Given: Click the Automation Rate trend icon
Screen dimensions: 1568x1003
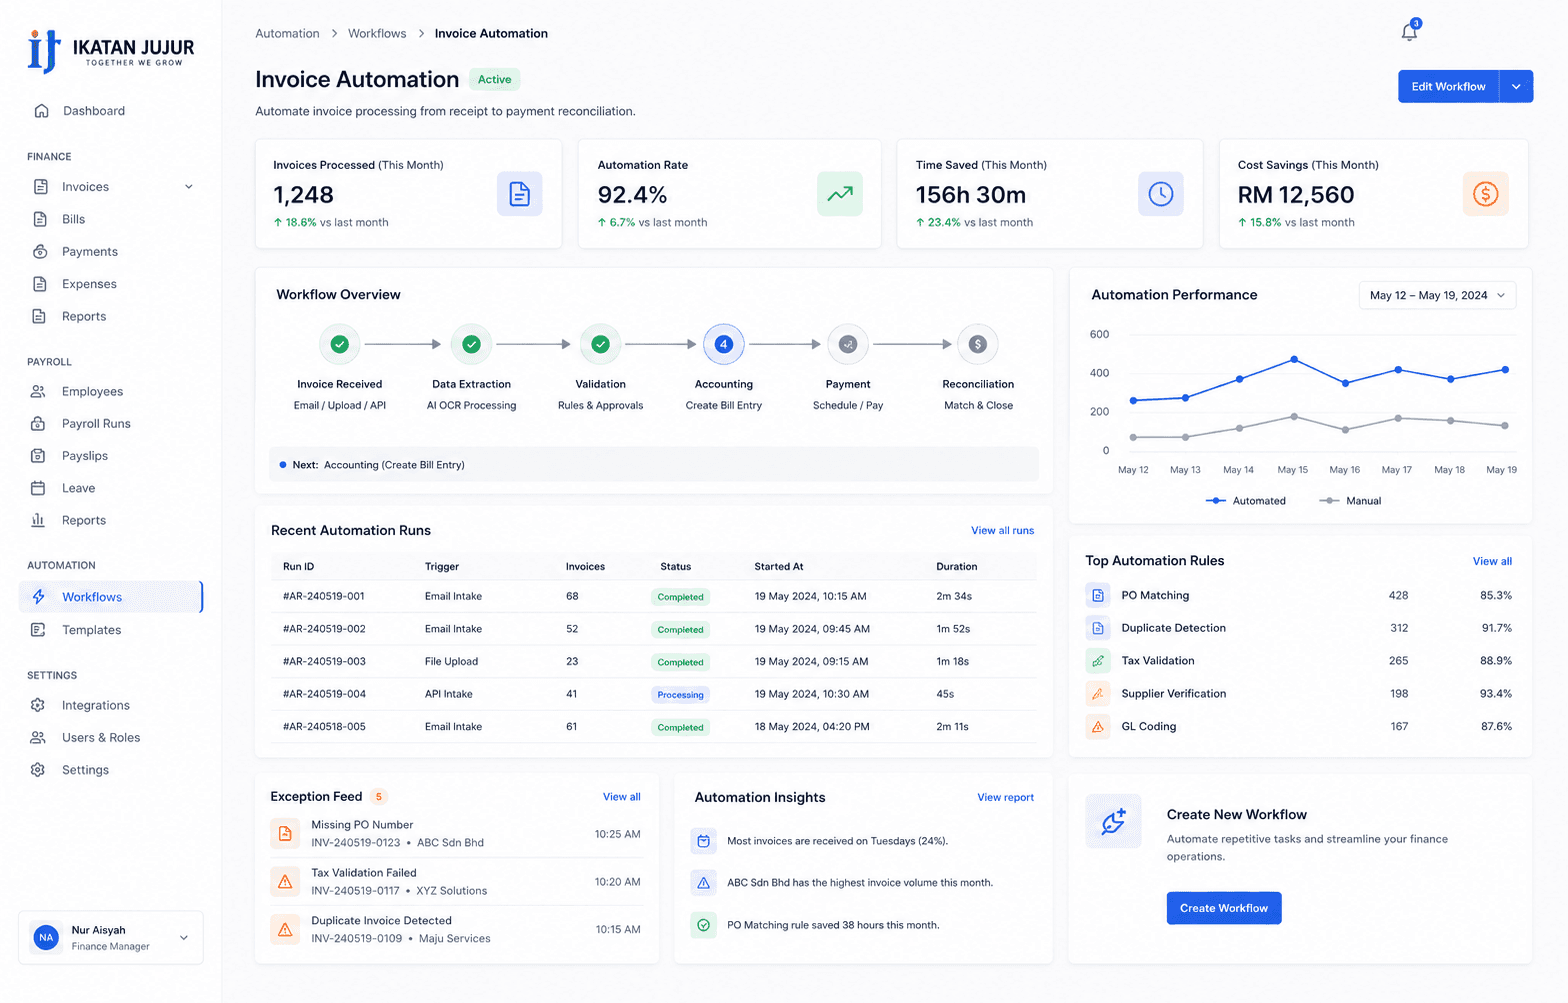Looking at the screenshot, I should point(840,194).
